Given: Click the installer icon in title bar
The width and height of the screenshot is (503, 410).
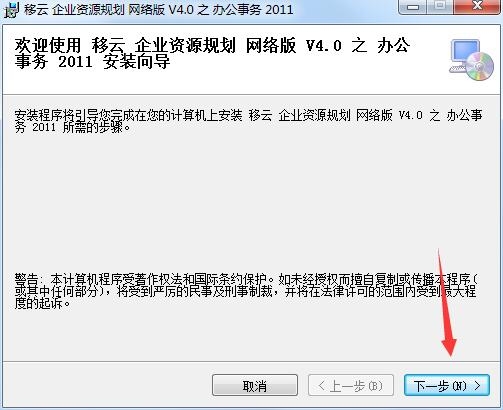Looking at the screenshot, I should pos(11,9).
